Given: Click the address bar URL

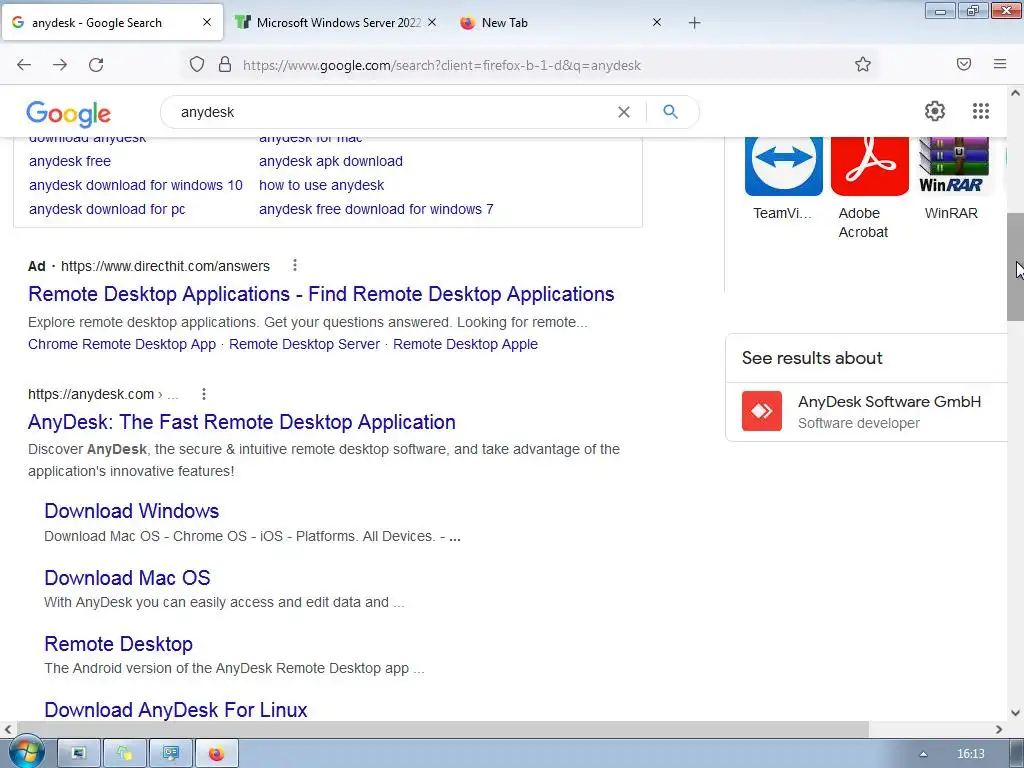Looking at the screenshot, I should click(x=441, y=65).
